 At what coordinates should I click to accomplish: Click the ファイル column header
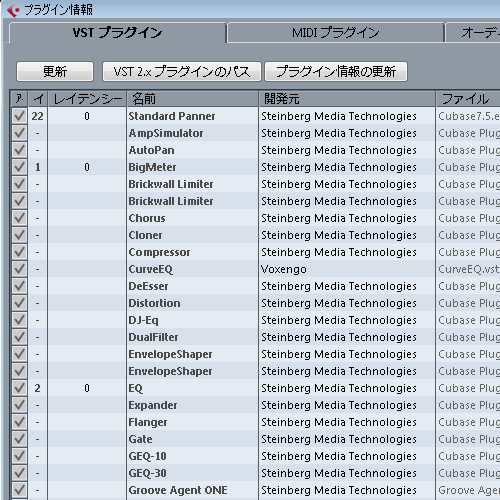point(468,99)
